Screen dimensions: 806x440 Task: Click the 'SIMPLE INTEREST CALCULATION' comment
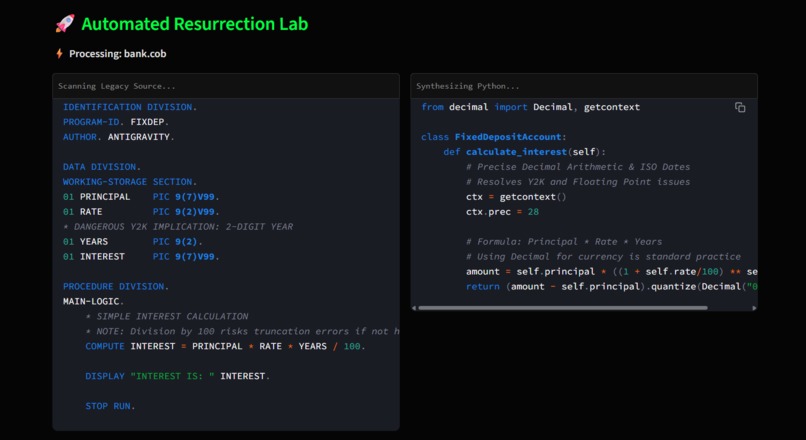coord(167,316)
